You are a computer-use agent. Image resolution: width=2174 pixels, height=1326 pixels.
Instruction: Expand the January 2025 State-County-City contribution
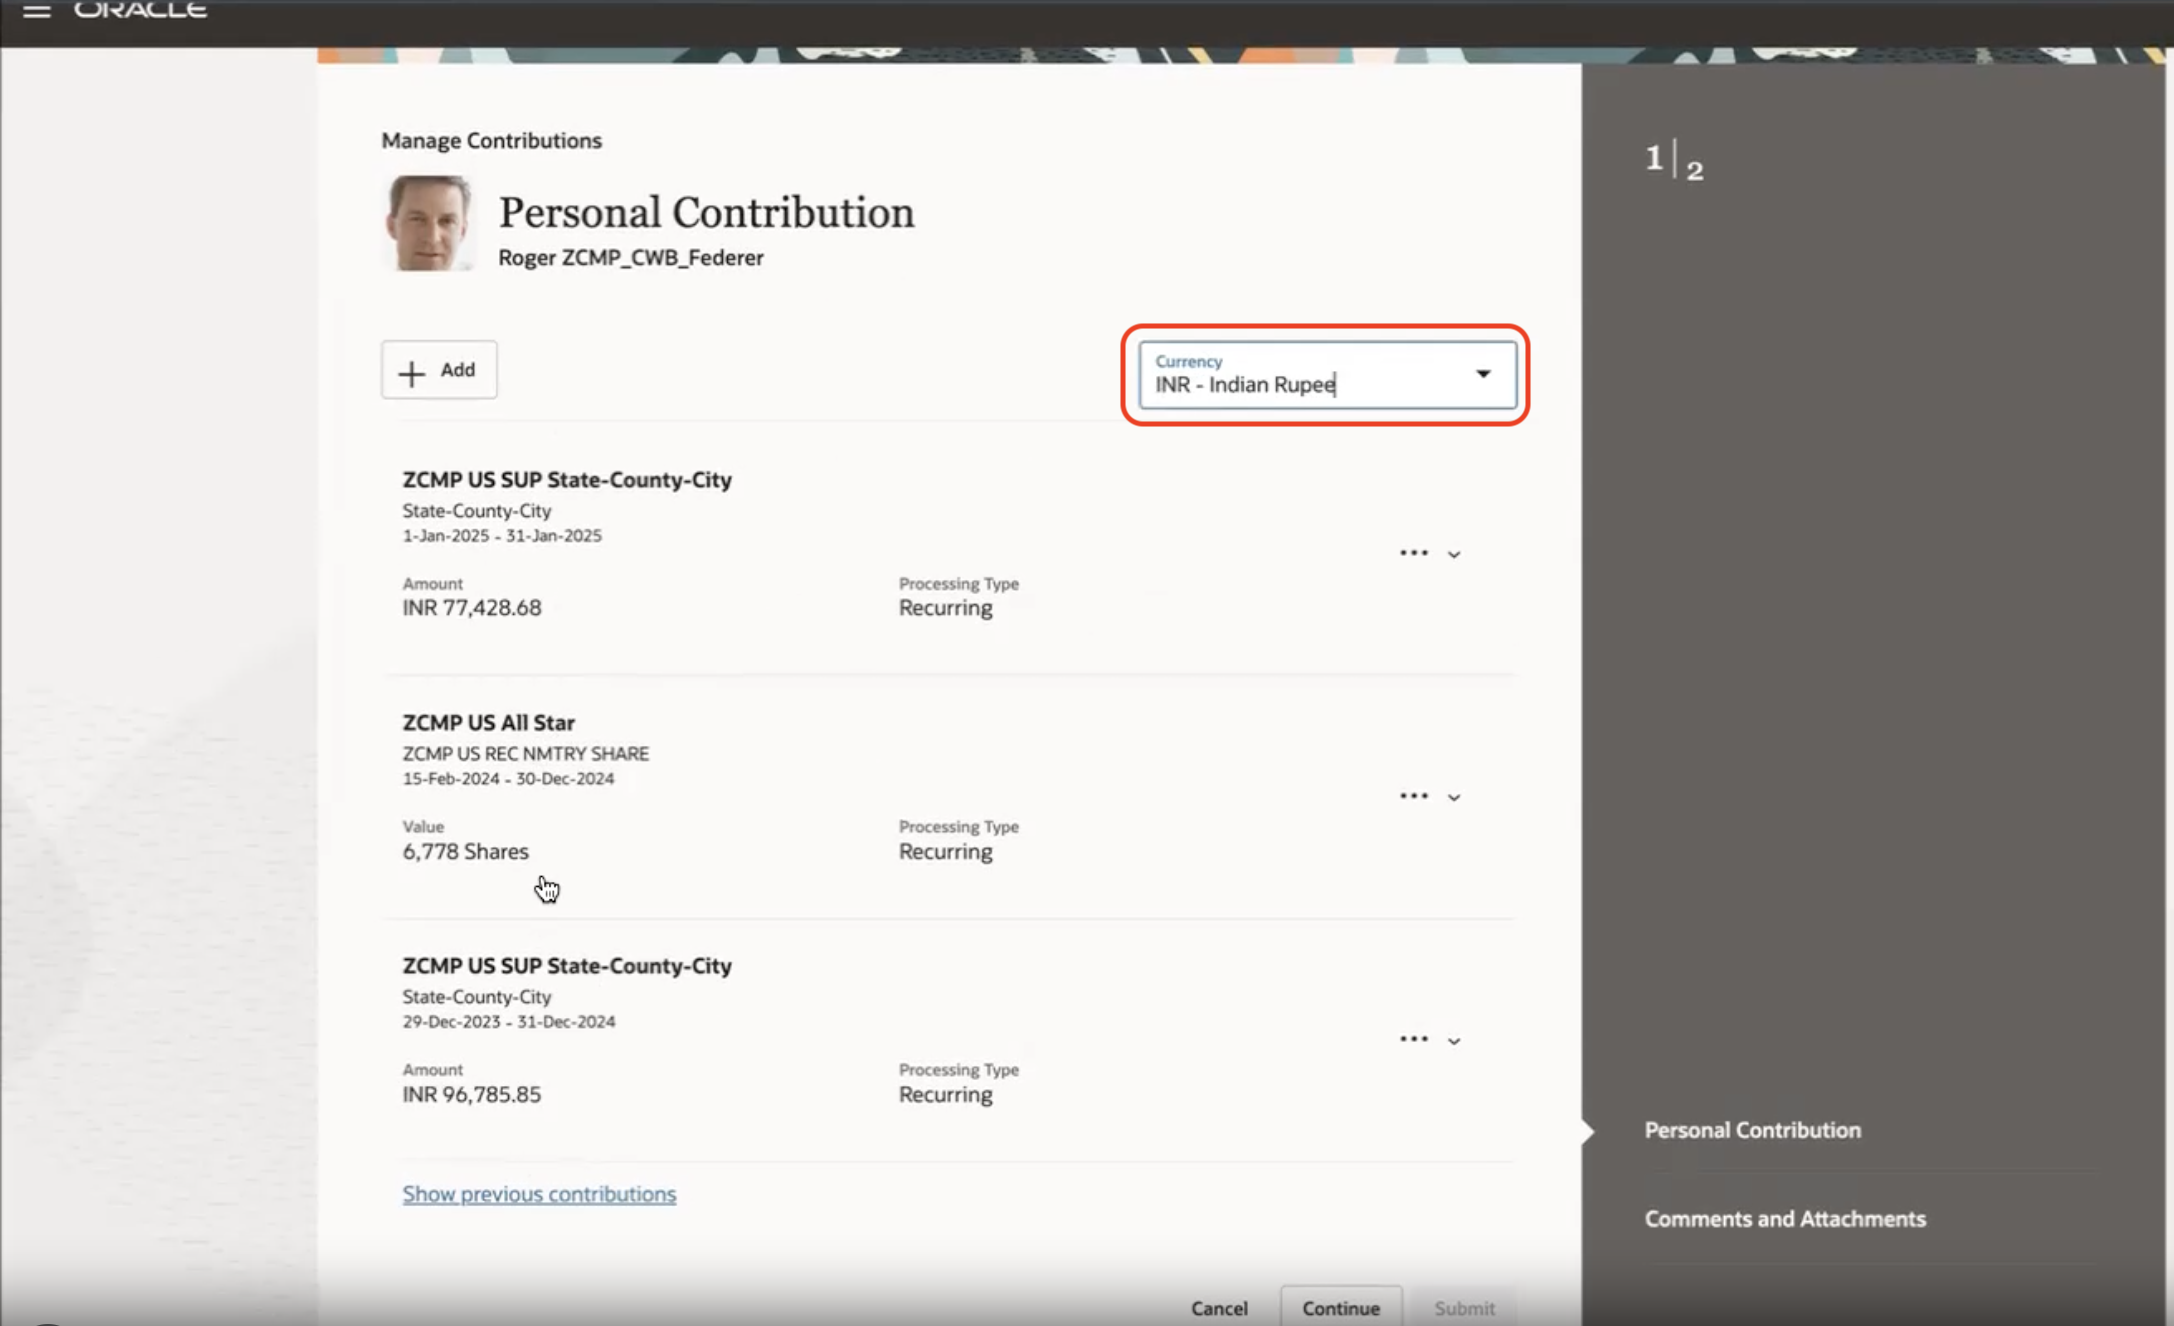[1454, 554]
